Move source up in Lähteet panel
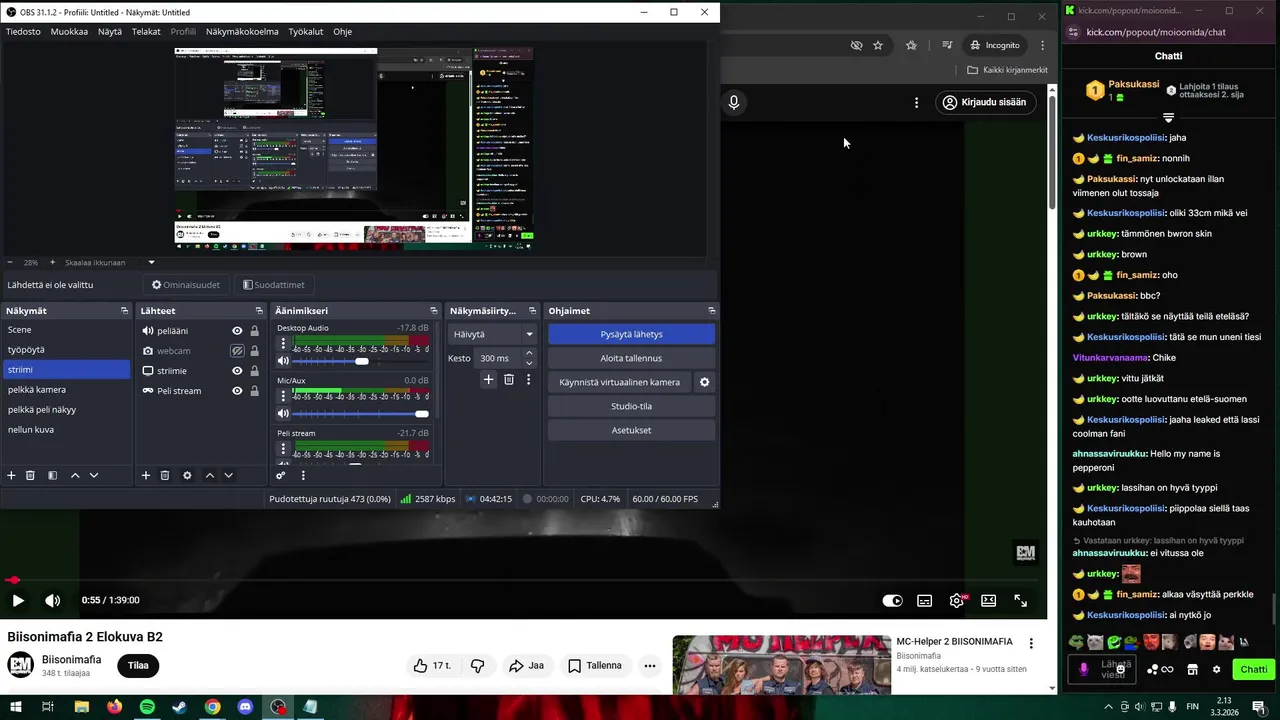 210,476
